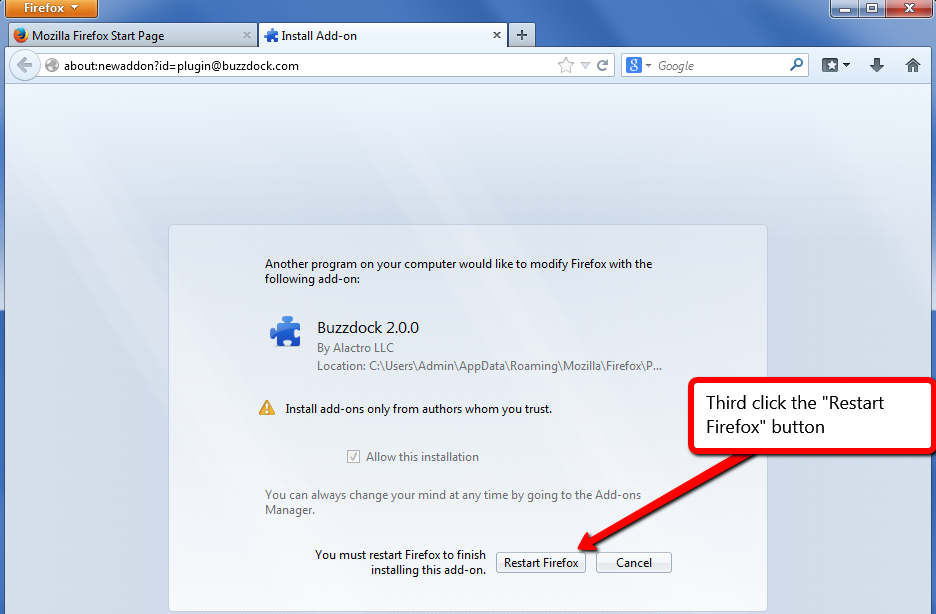Image resolution: width=936 pixels, height=614 pixels.
Task: Close the Install Add-on tab
Action: (496, 35)
